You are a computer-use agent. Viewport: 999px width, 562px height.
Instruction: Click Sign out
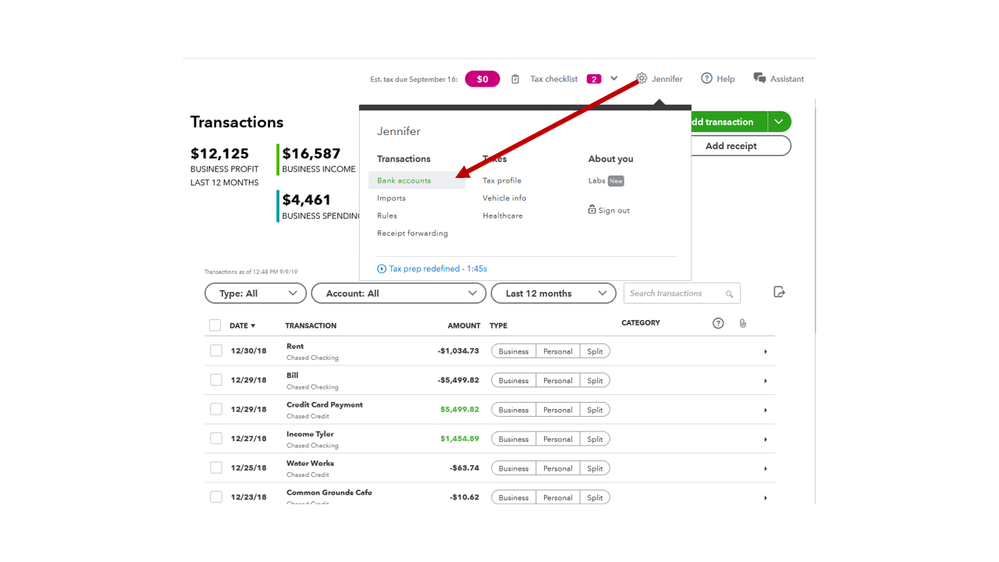pyautogui.click(x=614, y=210)
